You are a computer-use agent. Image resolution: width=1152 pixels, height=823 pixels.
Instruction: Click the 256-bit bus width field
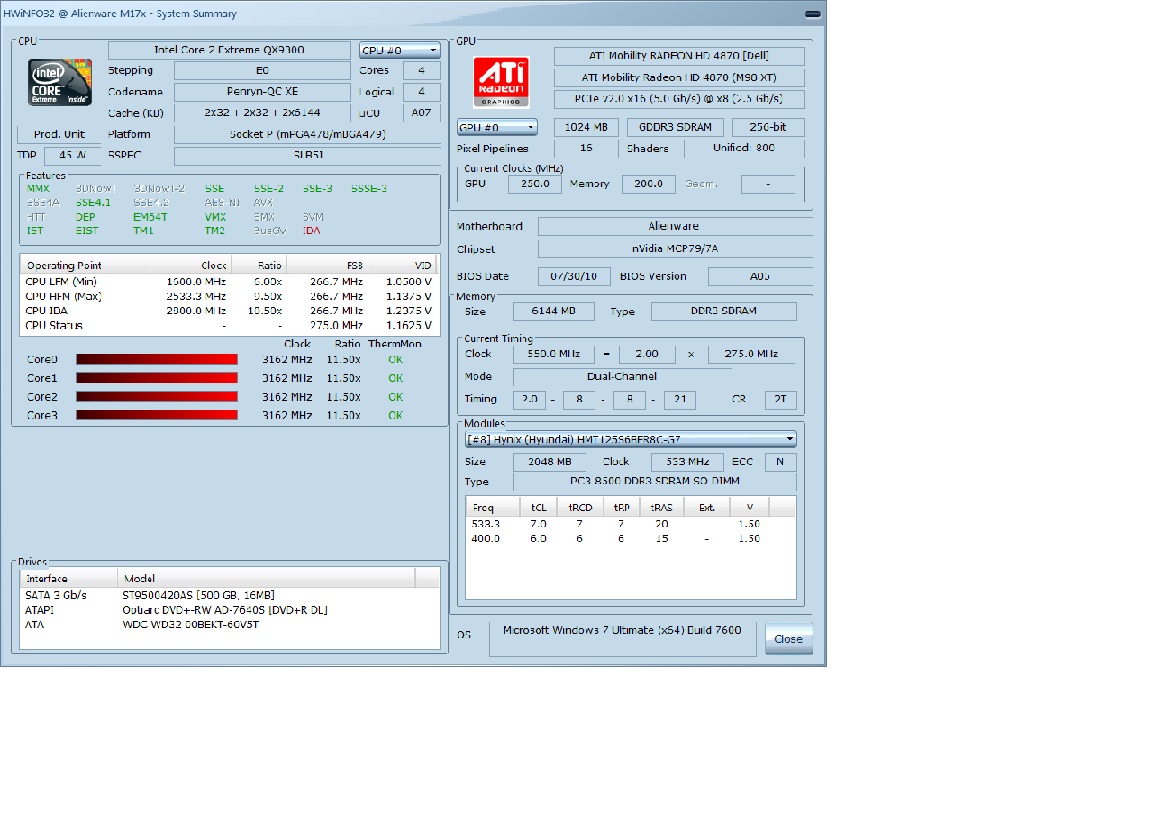[x=768, y=127]
